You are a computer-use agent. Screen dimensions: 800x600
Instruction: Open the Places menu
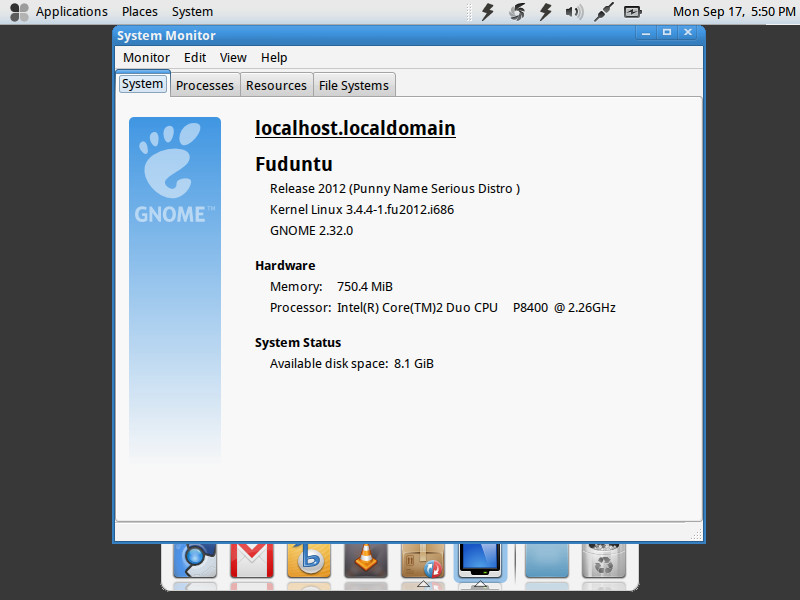pos(140,12)
